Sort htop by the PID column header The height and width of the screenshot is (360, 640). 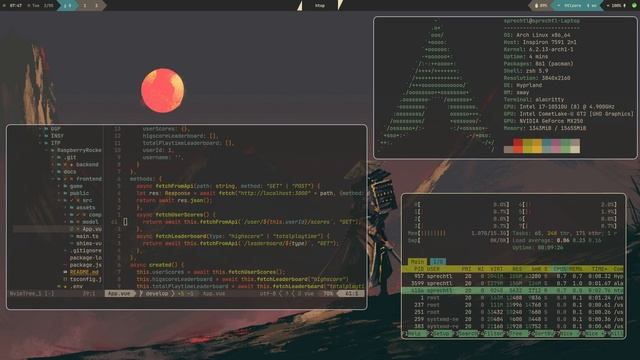tap(419, 269)
